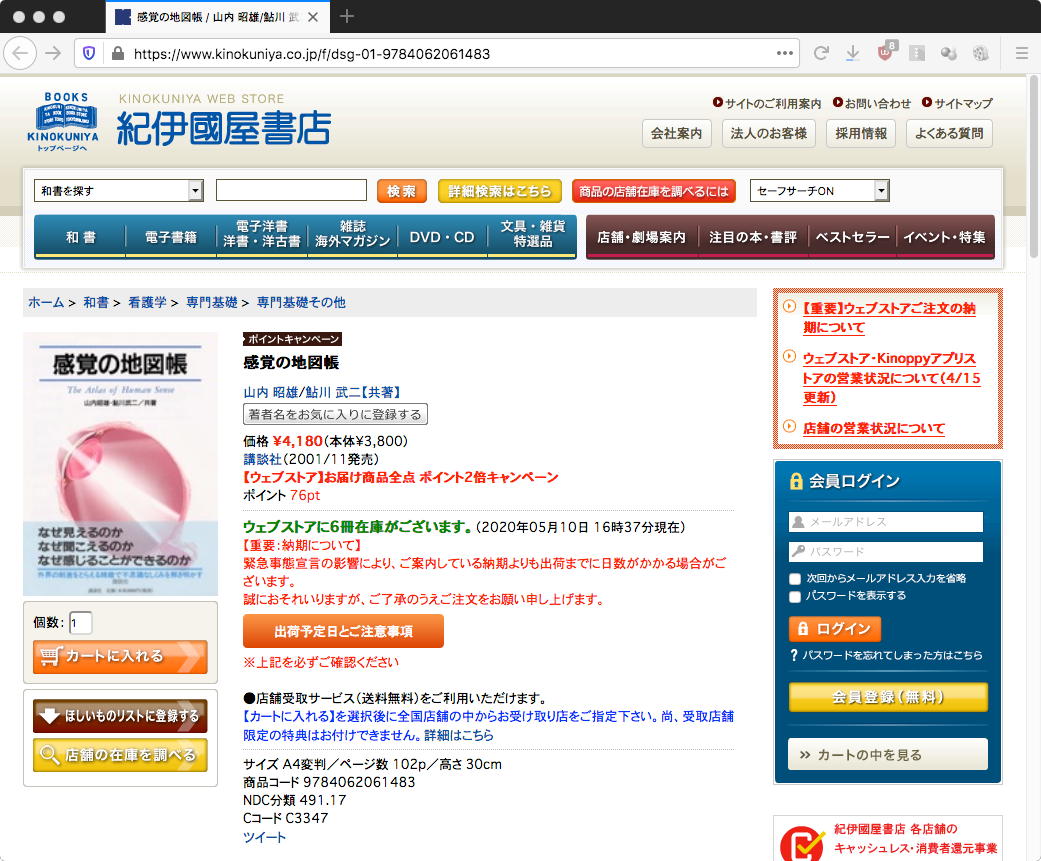Click the 看護学 breadcrumb link
The width and height of the screenshot is (1041, 861).
point(147,302)
